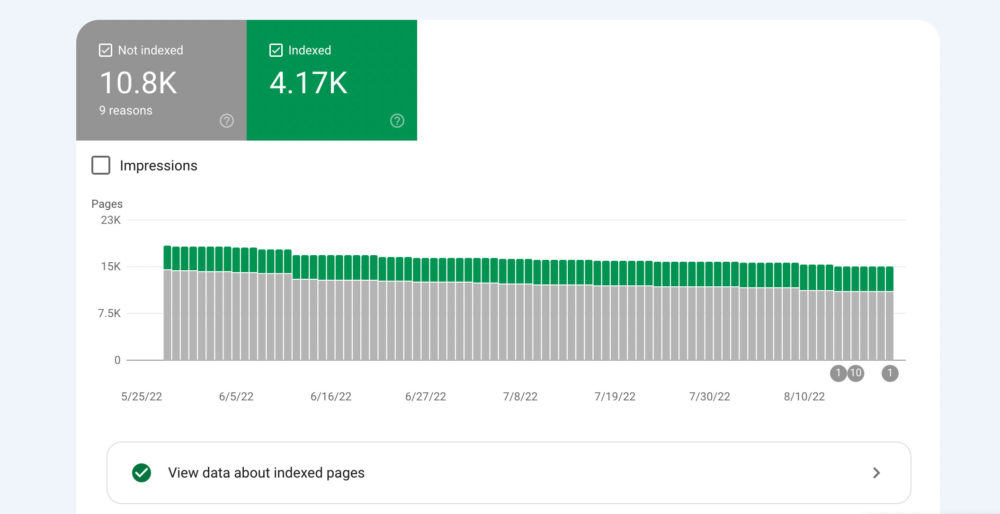Click the rightmost annotation marker under the chart
This screenshot has height=514, width=1000.
click(890, 373)
